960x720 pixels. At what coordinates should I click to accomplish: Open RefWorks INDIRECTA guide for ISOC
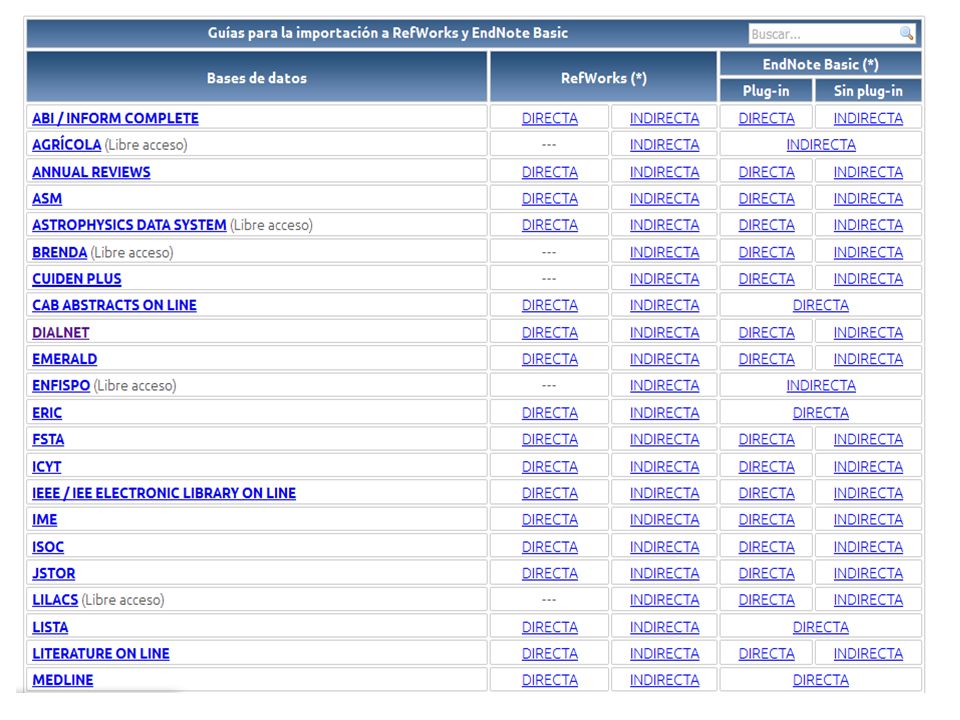tap(664, 547)
